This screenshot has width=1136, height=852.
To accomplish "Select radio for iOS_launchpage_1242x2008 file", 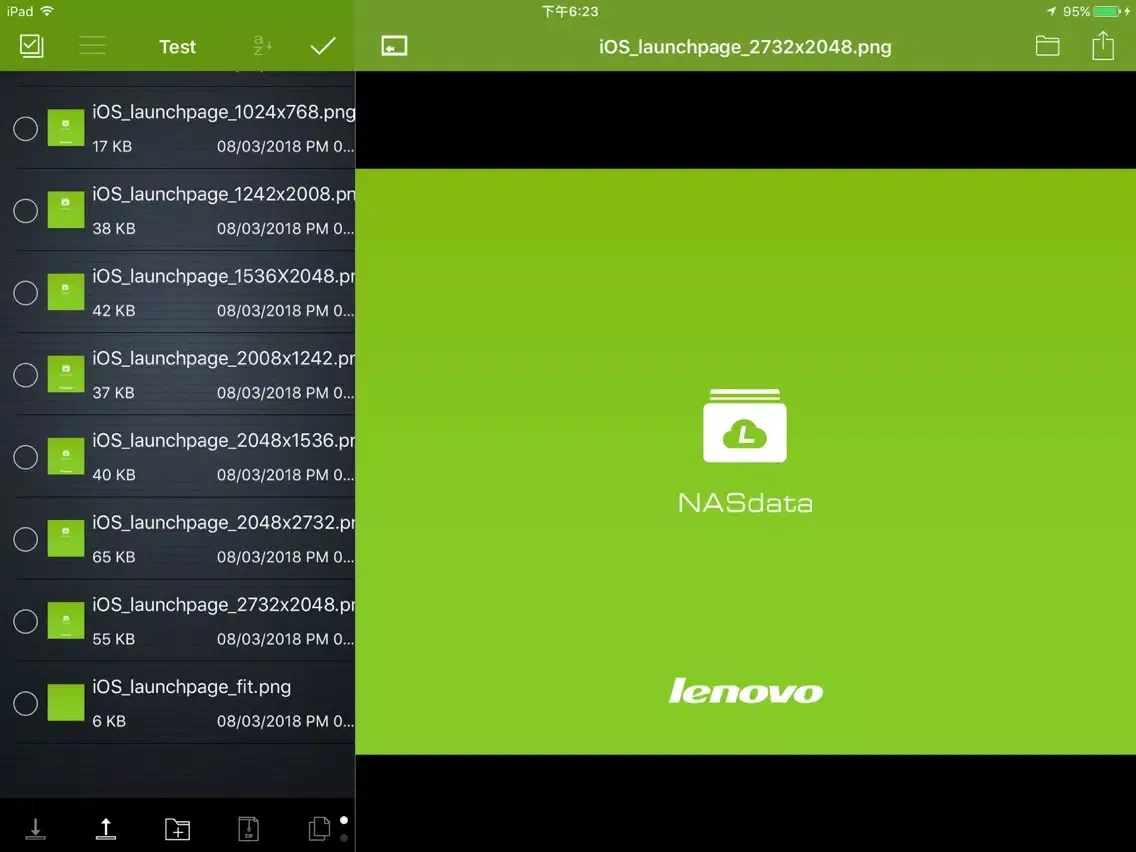I will [x=25, y=211].
